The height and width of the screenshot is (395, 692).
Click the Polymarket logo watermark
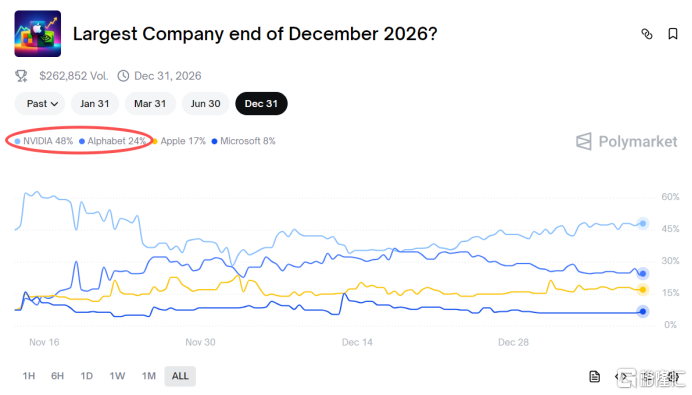626,142
